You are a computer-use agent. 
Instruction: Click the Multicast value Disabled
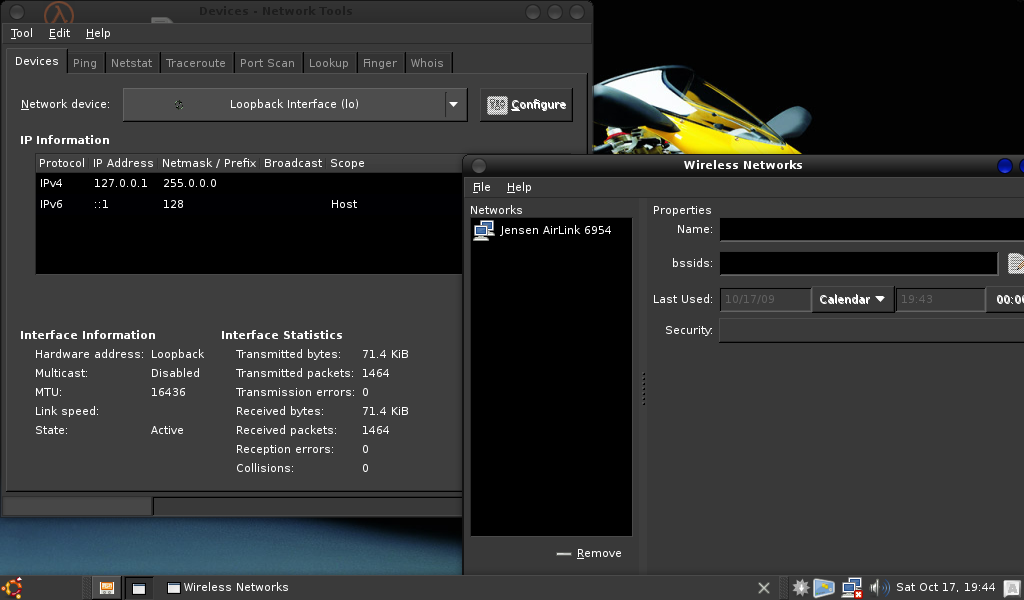pos(175,373)
